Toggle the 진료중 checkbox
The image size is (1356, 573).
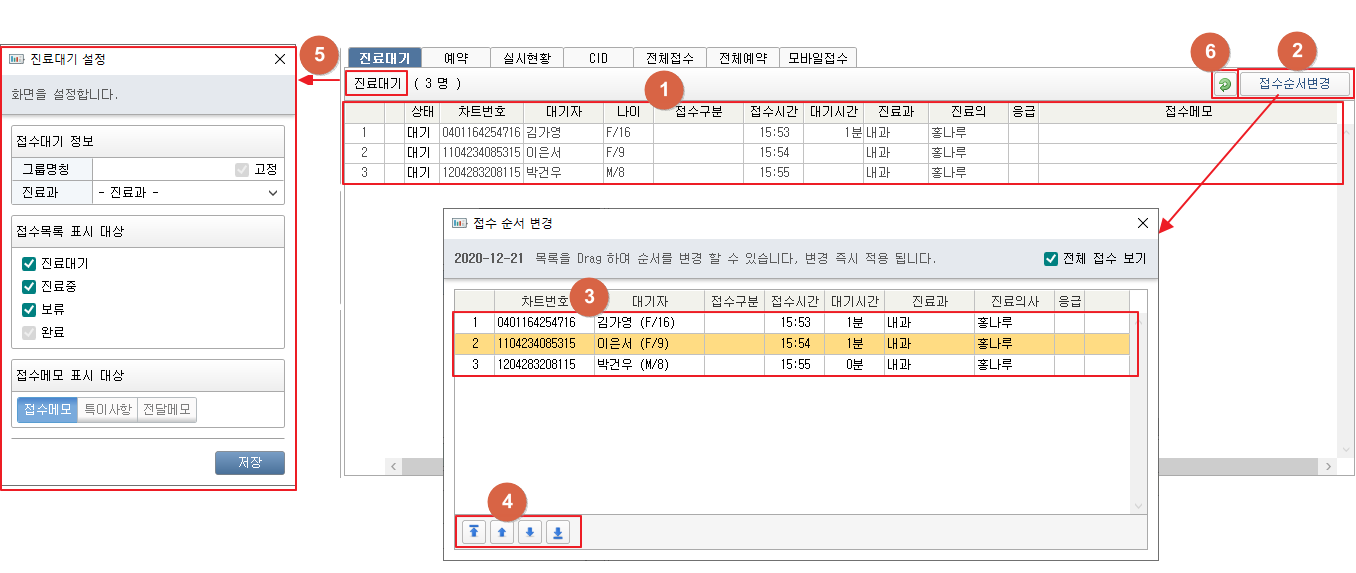click(29, 287)
